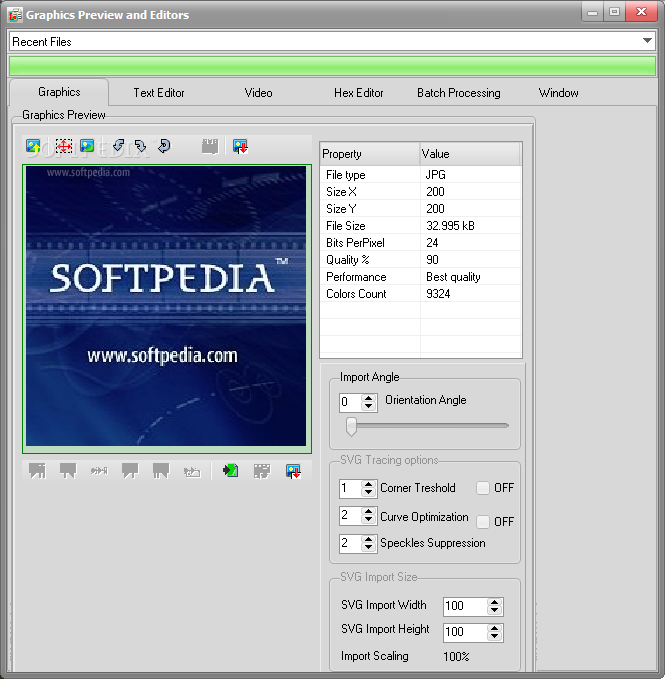The image size is (665, 679).
Task: Select the Graphics tab
Action: tap(59, 92)
